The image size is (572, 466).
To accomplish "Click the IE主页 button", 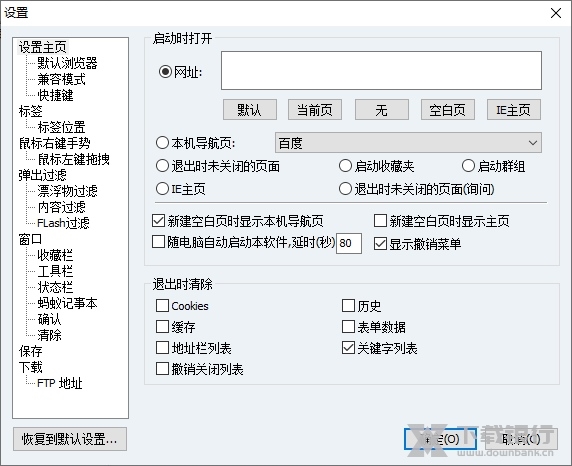I will click(514, 109).
